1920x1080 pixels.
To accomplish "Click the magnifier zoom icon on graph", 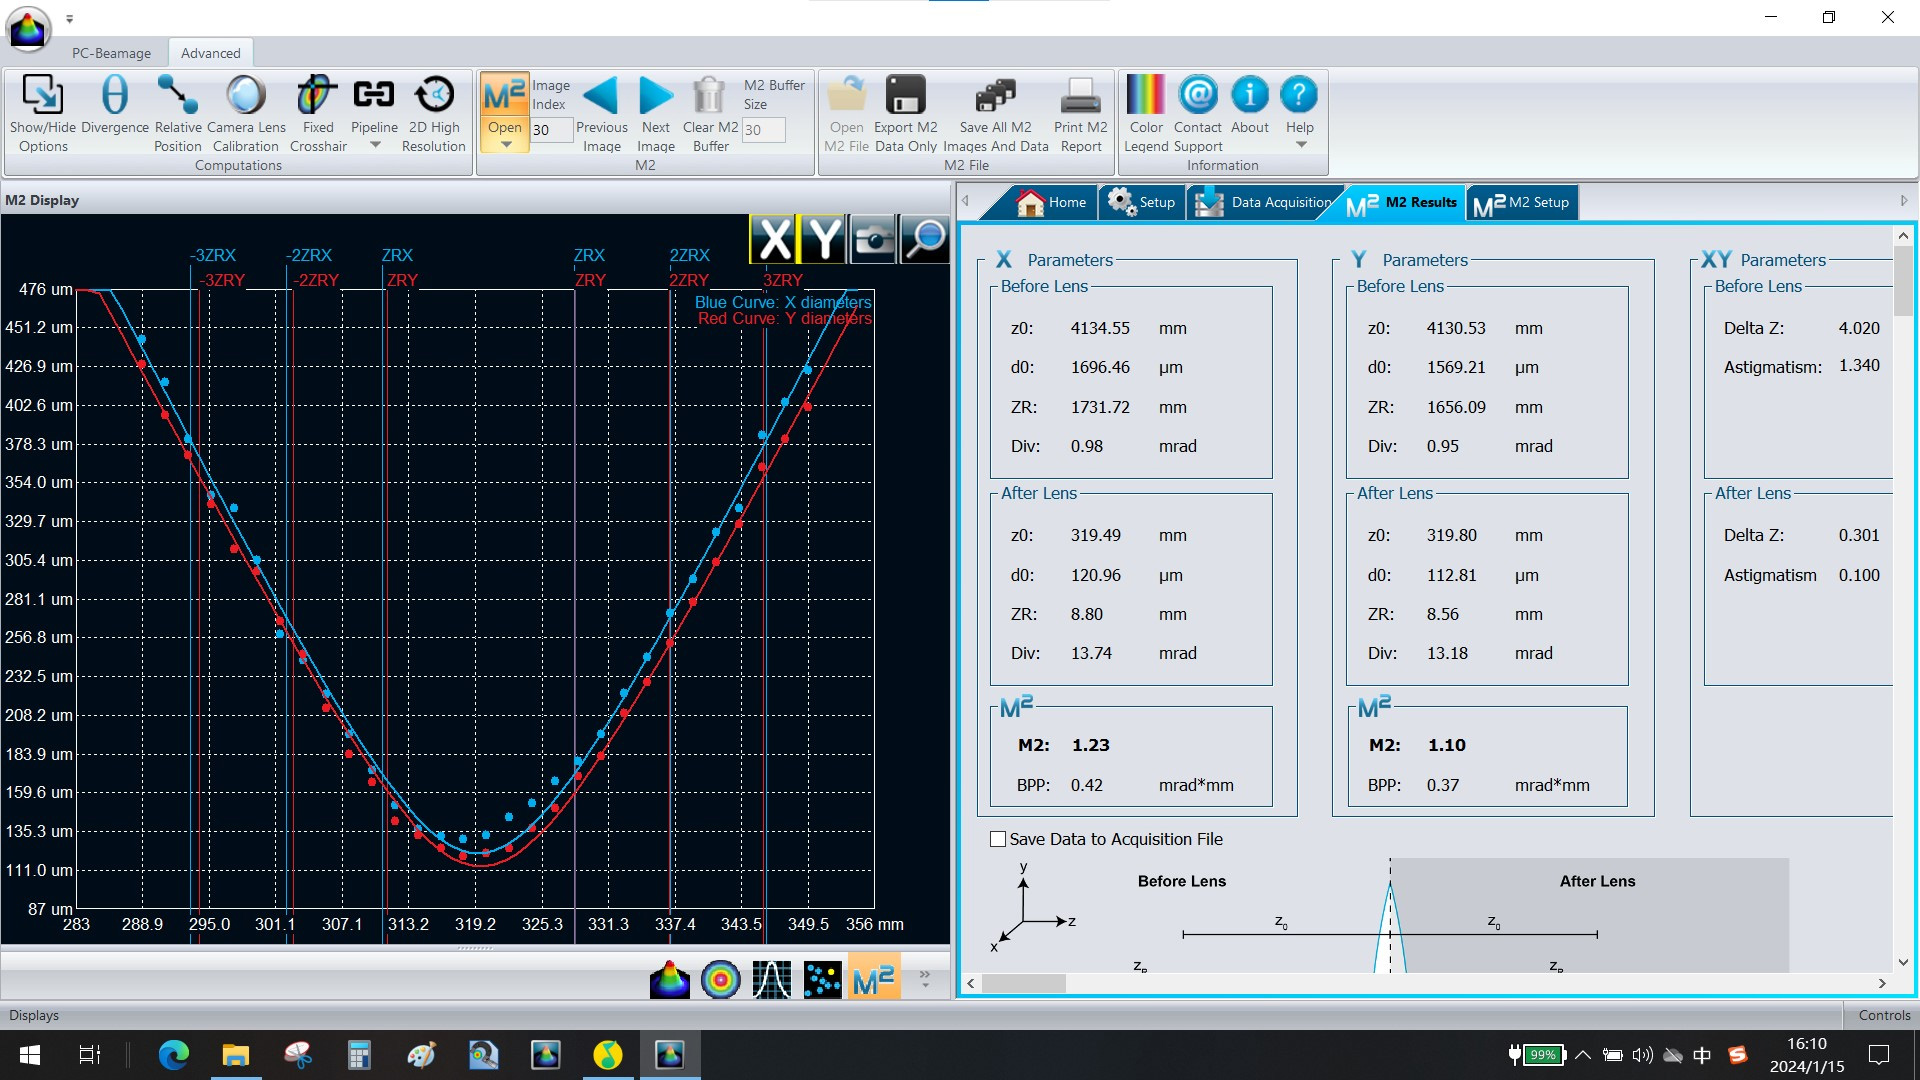I will pos(924,239).
